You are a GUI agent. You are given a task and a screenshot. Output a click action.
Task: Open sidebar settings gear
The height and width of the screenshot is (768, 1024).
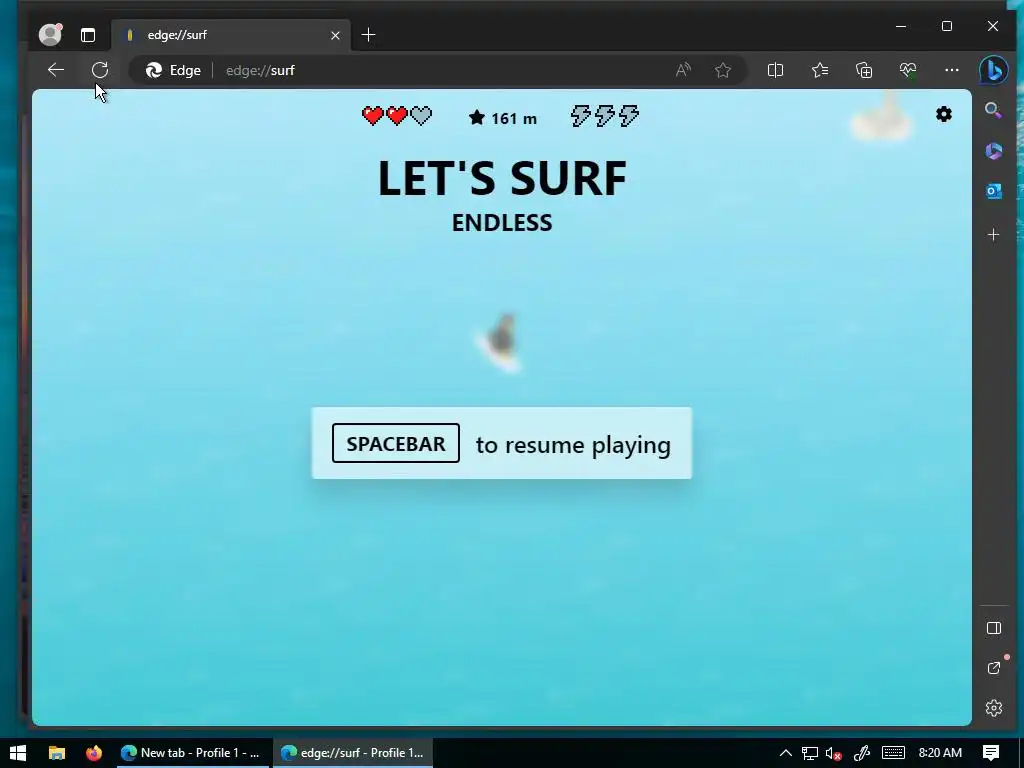(993, 708)
